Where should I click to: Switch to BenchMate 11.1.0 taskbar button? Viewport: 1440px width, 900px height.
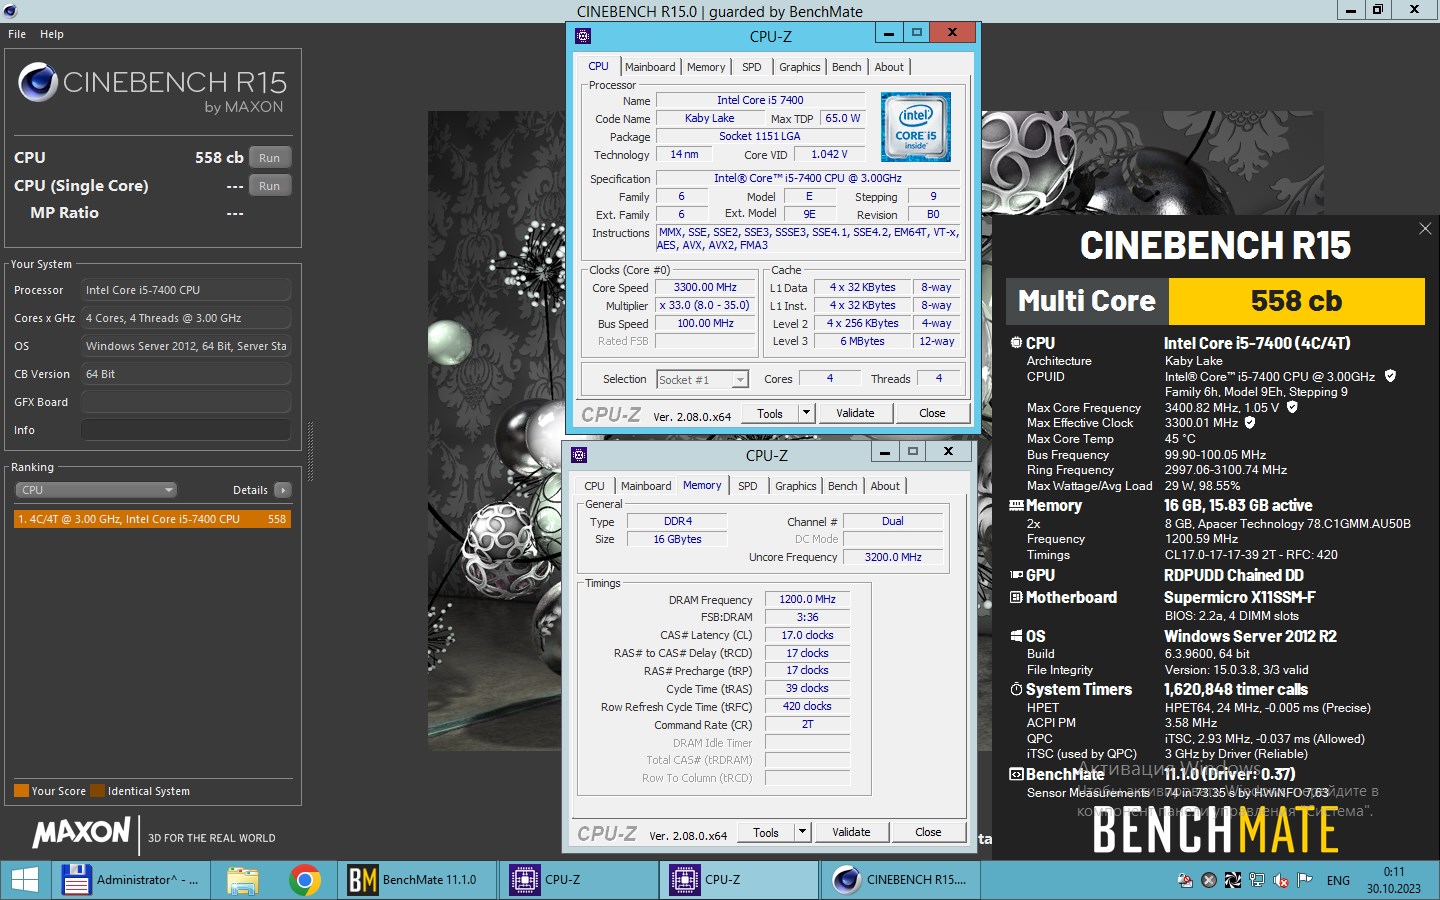pos(416,880)
